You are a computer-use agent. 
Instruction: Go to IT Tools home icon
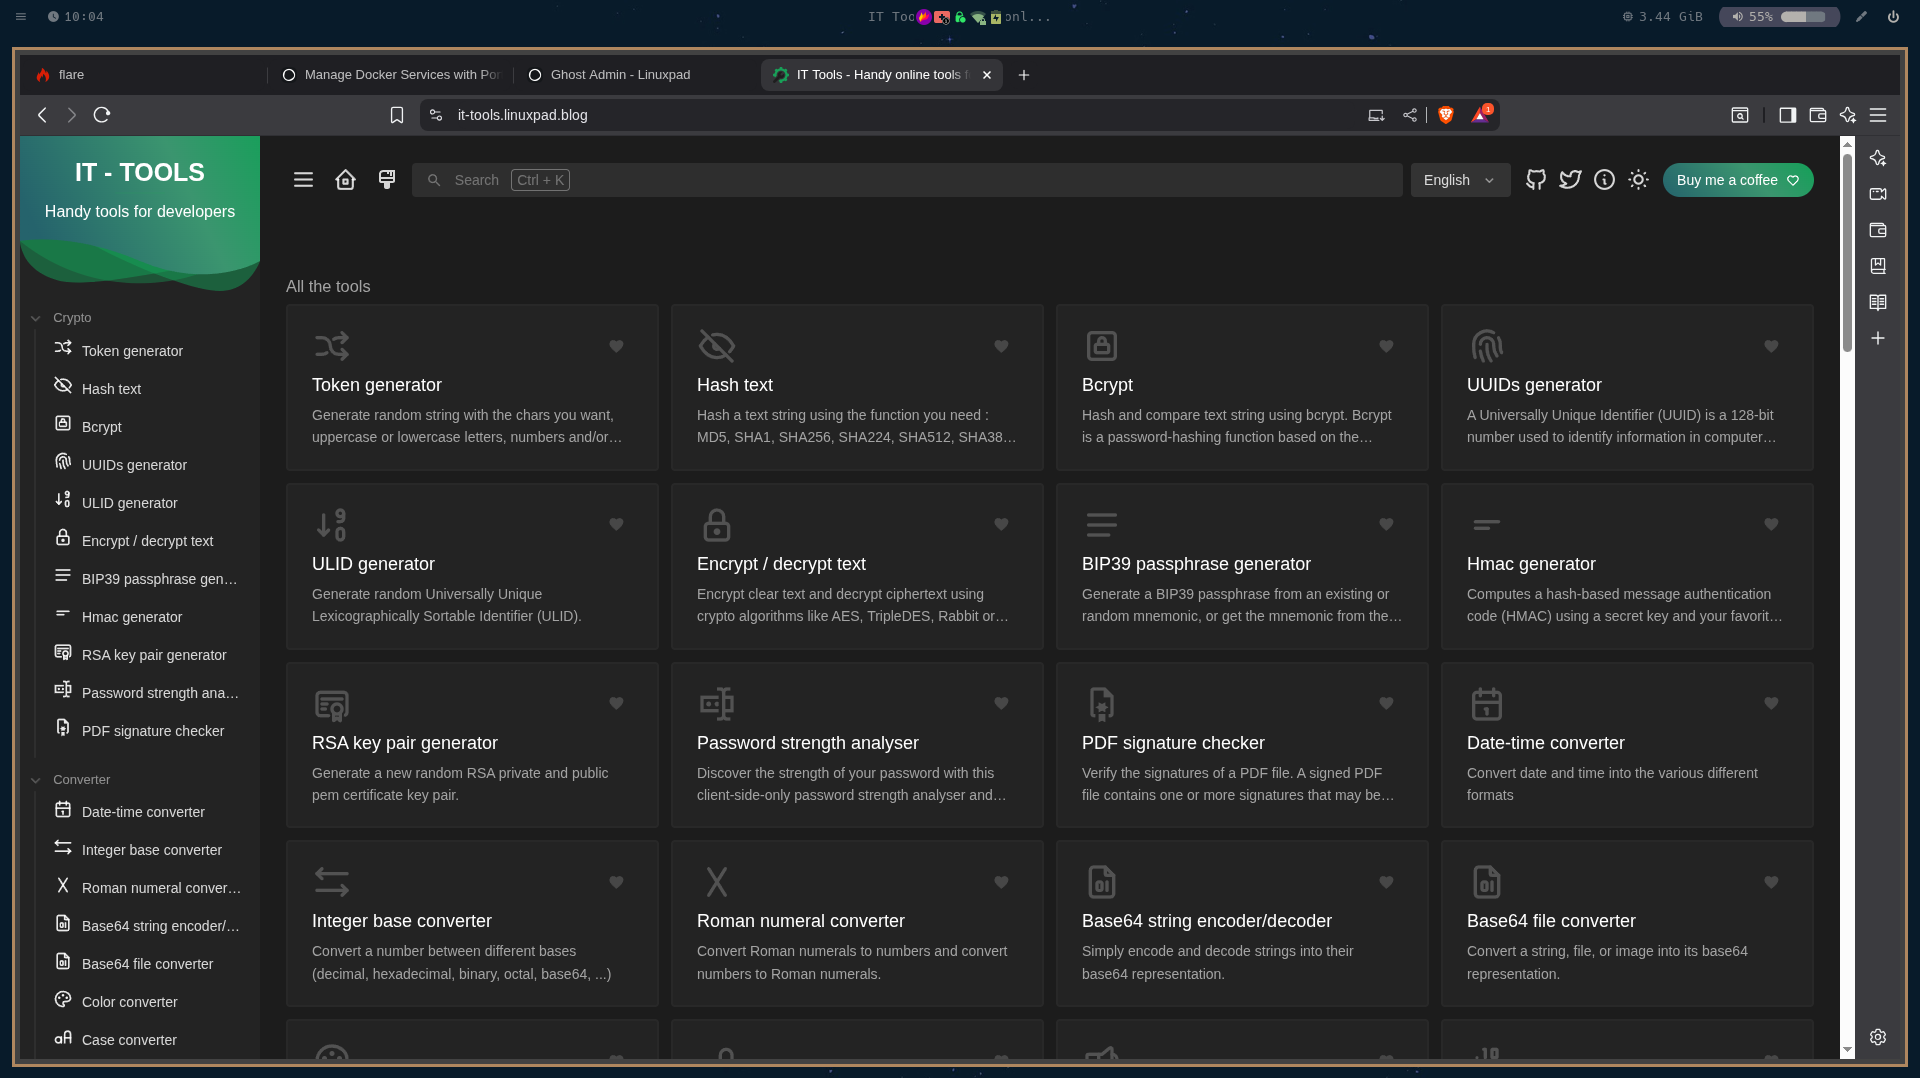(x=345, y=180)
